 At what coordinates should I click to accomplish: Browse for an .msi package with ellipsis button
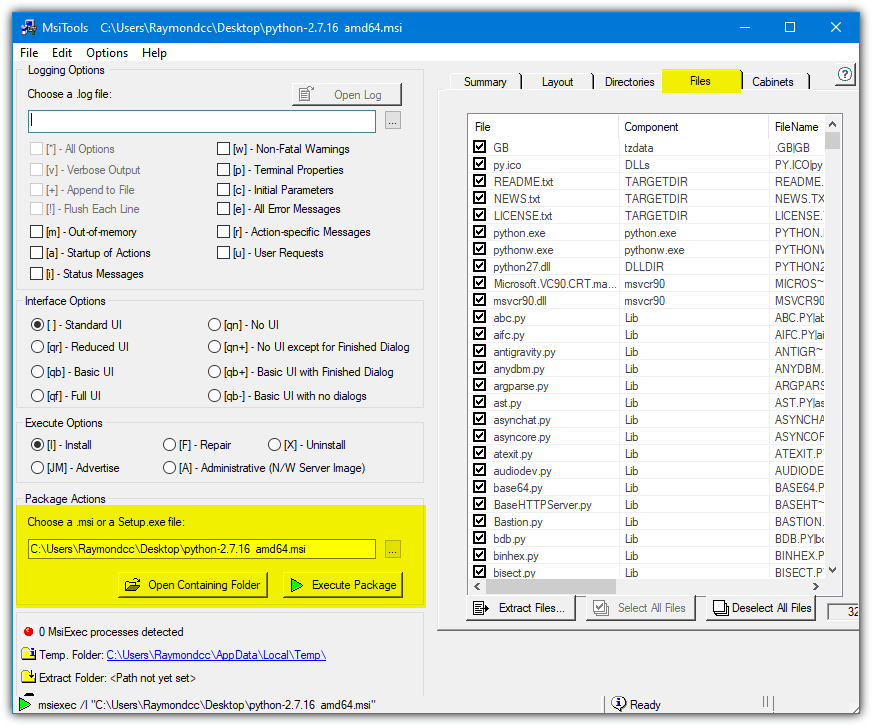[393, 549]
